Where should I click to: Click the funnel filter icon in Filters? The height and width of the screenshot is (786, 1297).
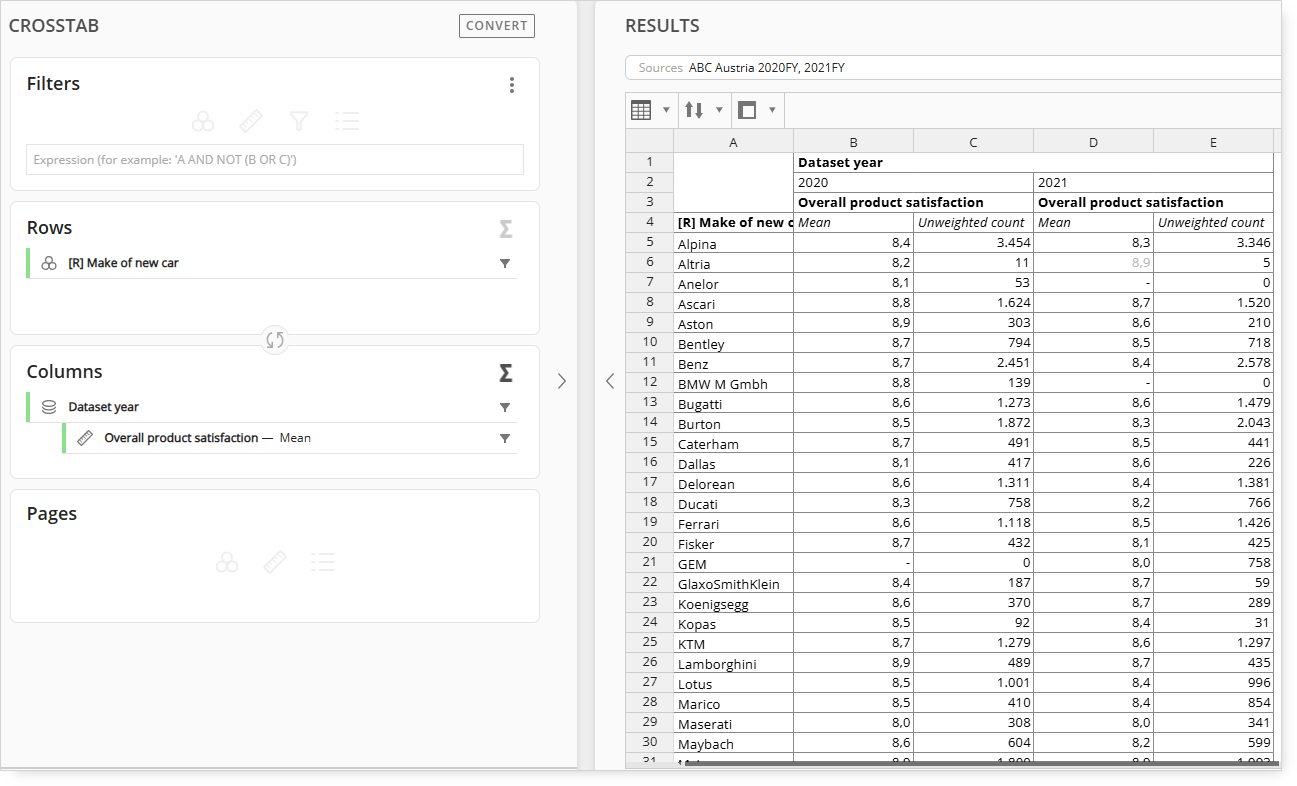(x=298, y=122)
